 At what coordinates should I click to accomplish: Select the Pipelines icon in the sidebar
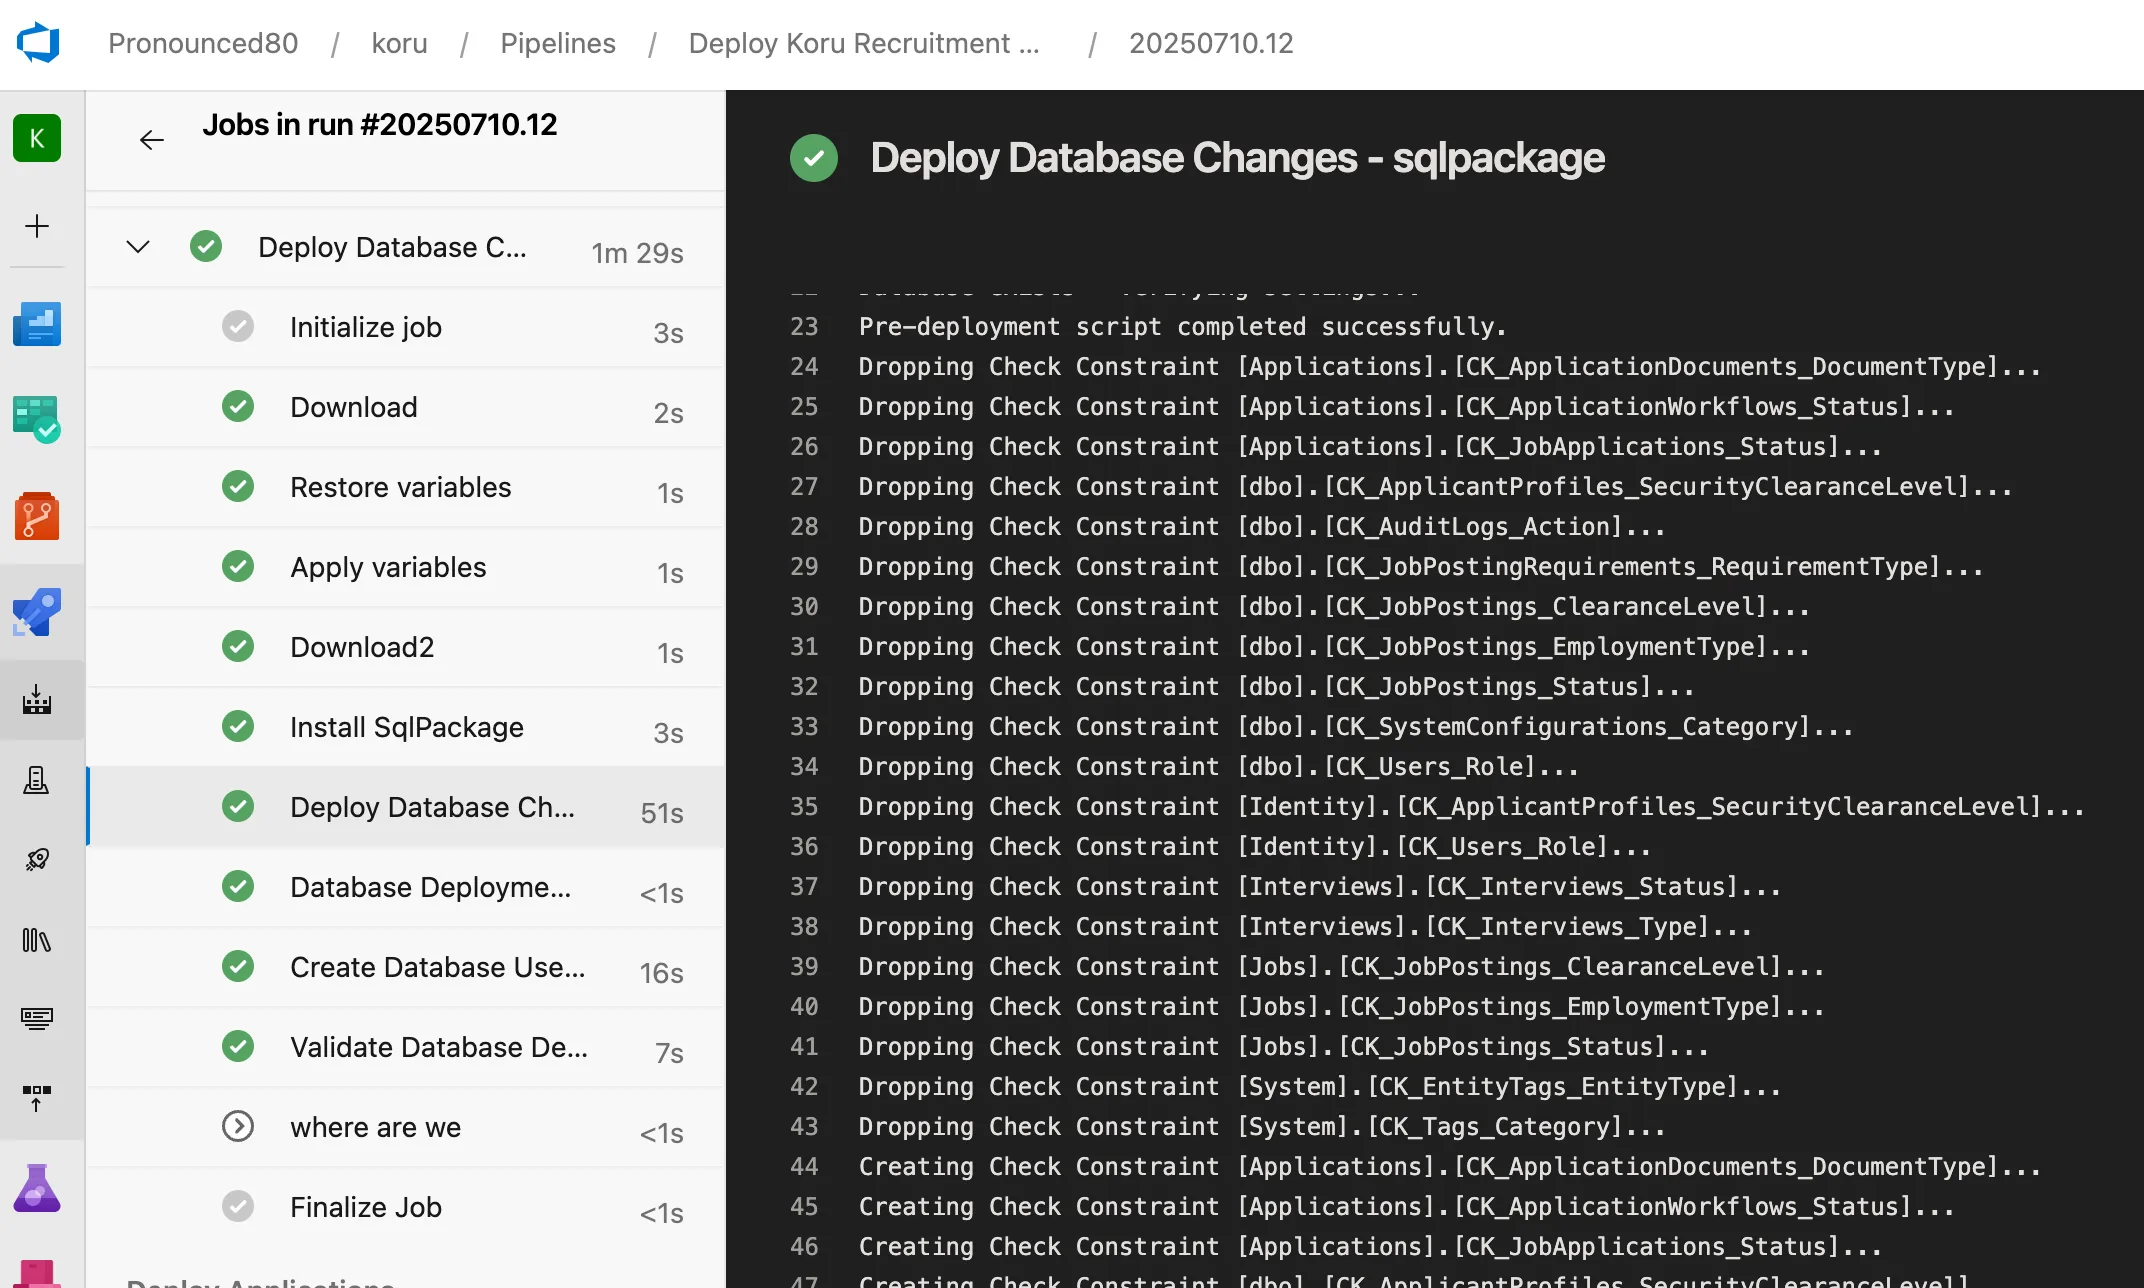pyautogui.click(x=38, y=612)
